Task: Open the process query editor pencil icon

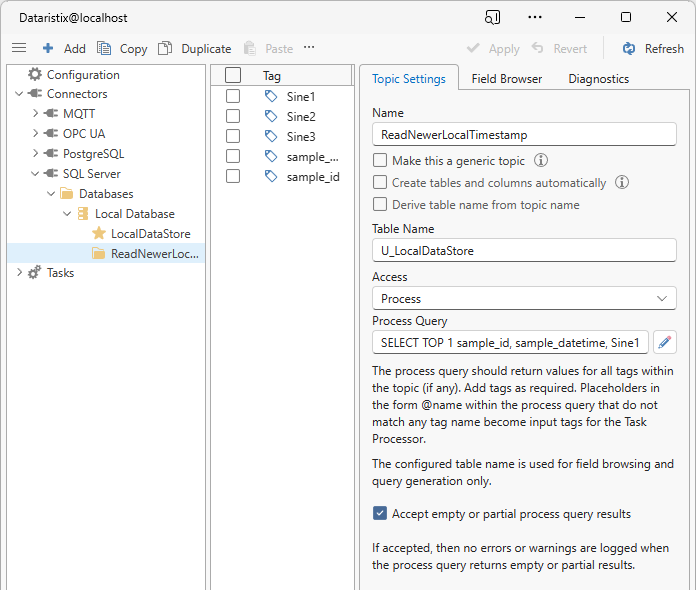Action: point(665,343)
